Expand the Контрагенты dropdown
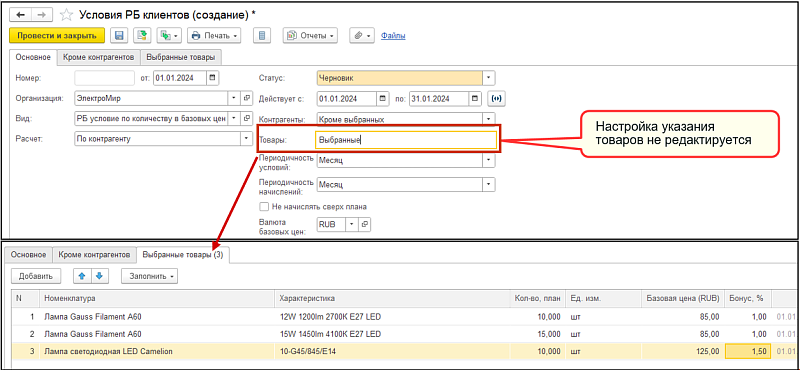This screenshot has height=370, width=800. (x=489, y=119)
